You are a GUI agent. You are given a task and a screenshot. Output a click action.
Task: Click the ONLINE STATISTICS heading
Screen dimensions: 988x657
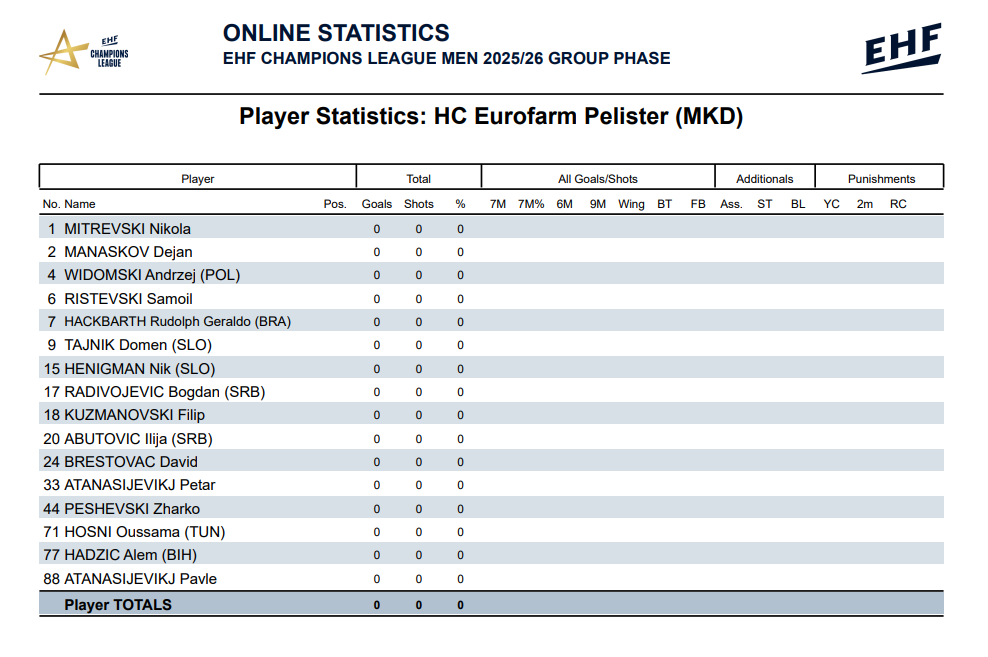[336, 34]
